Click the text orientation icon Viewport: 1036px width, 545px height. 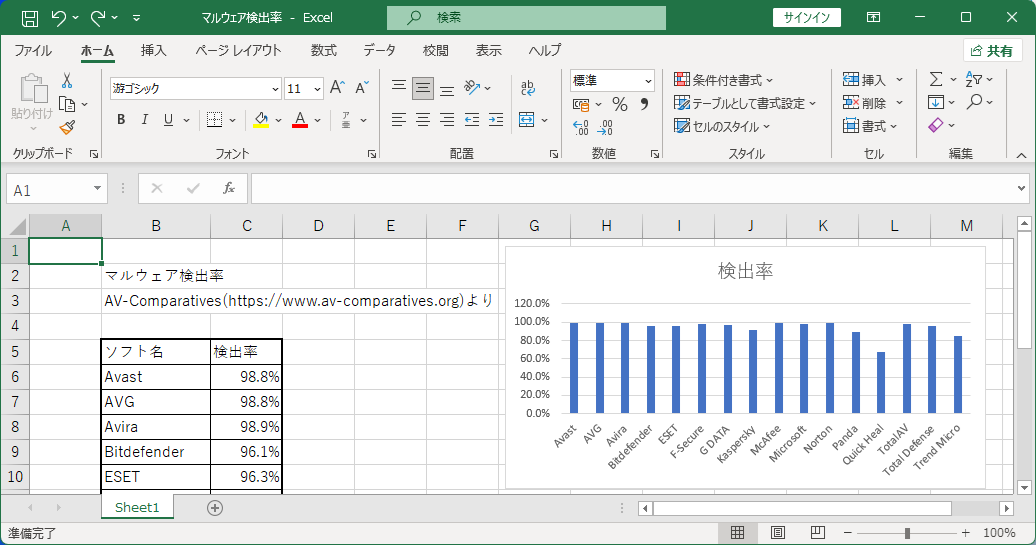point(472,87)
